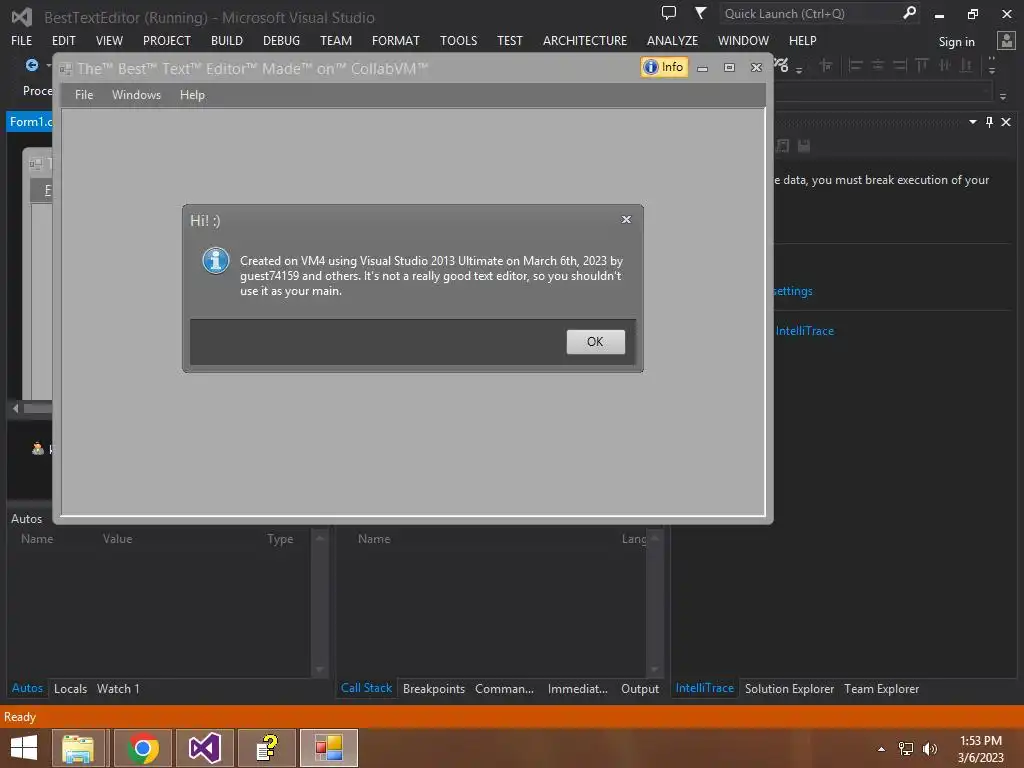The image size is (1024, 768).
Task: Switch to the Form1 document tab
Action: [x=30, y=121]
